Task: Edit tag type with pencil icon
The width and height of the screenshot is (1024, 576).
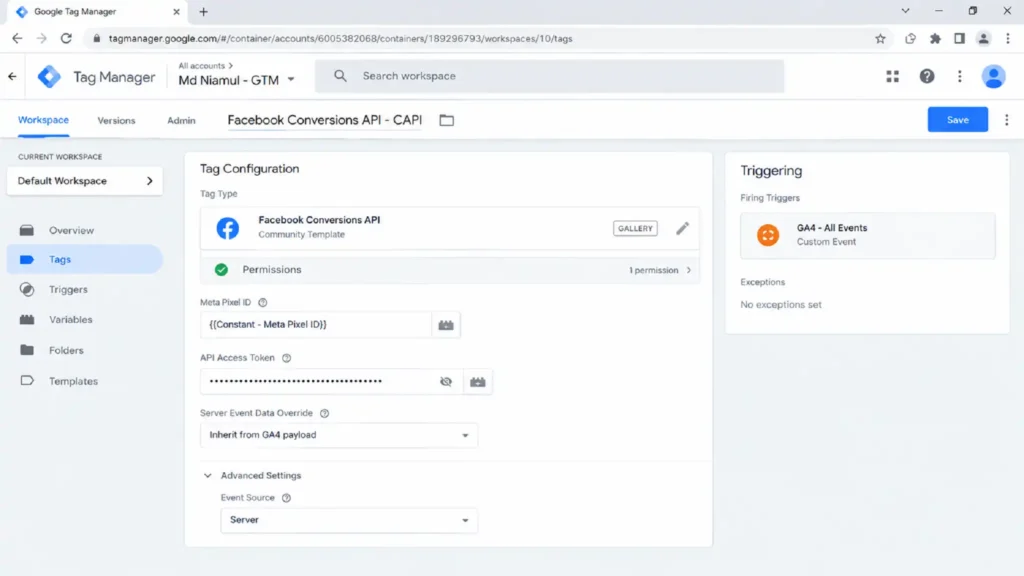Action: point(682,228)
